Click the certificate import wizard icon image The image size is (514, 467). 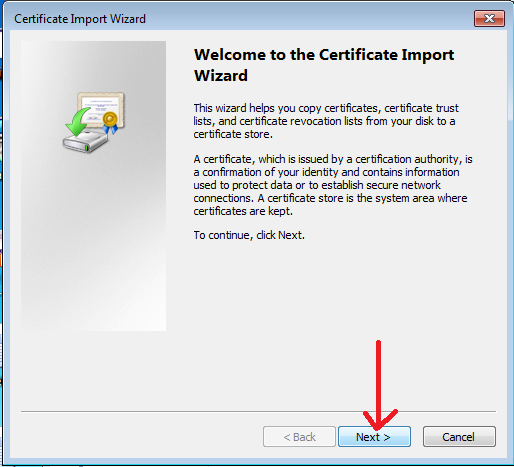(x=94, y=122)
